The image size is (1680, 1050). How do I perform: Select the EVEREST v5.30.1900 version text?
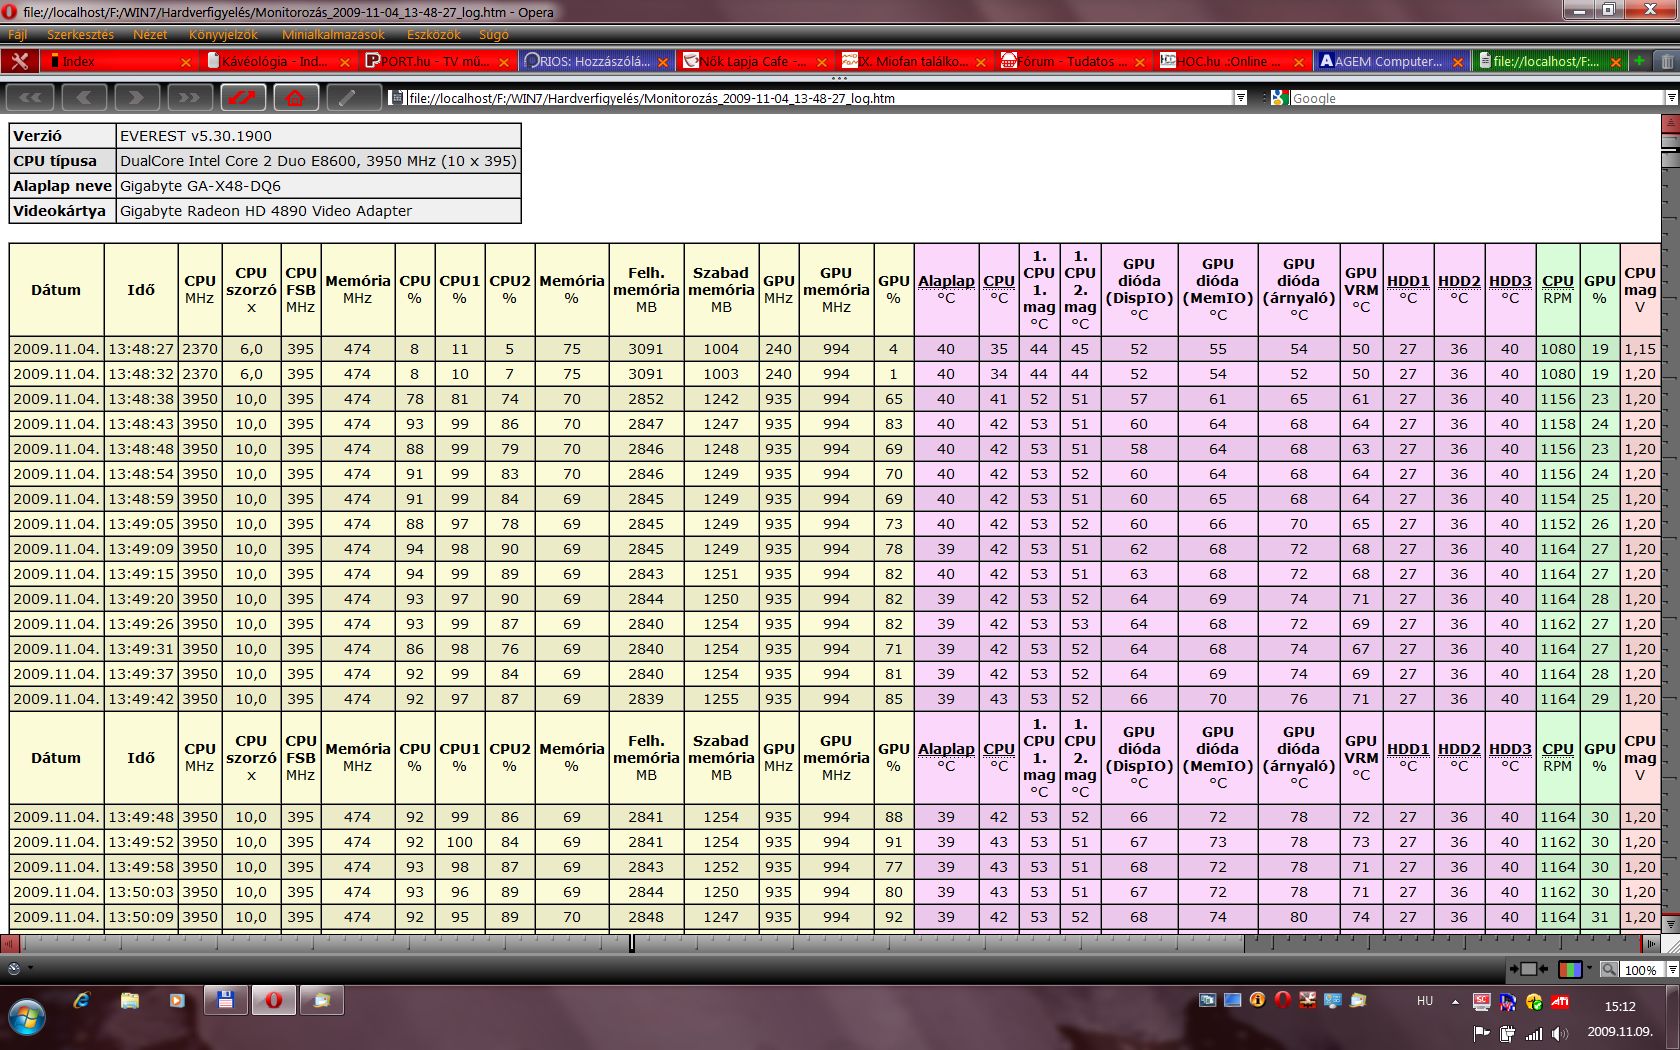coord(196,136)
